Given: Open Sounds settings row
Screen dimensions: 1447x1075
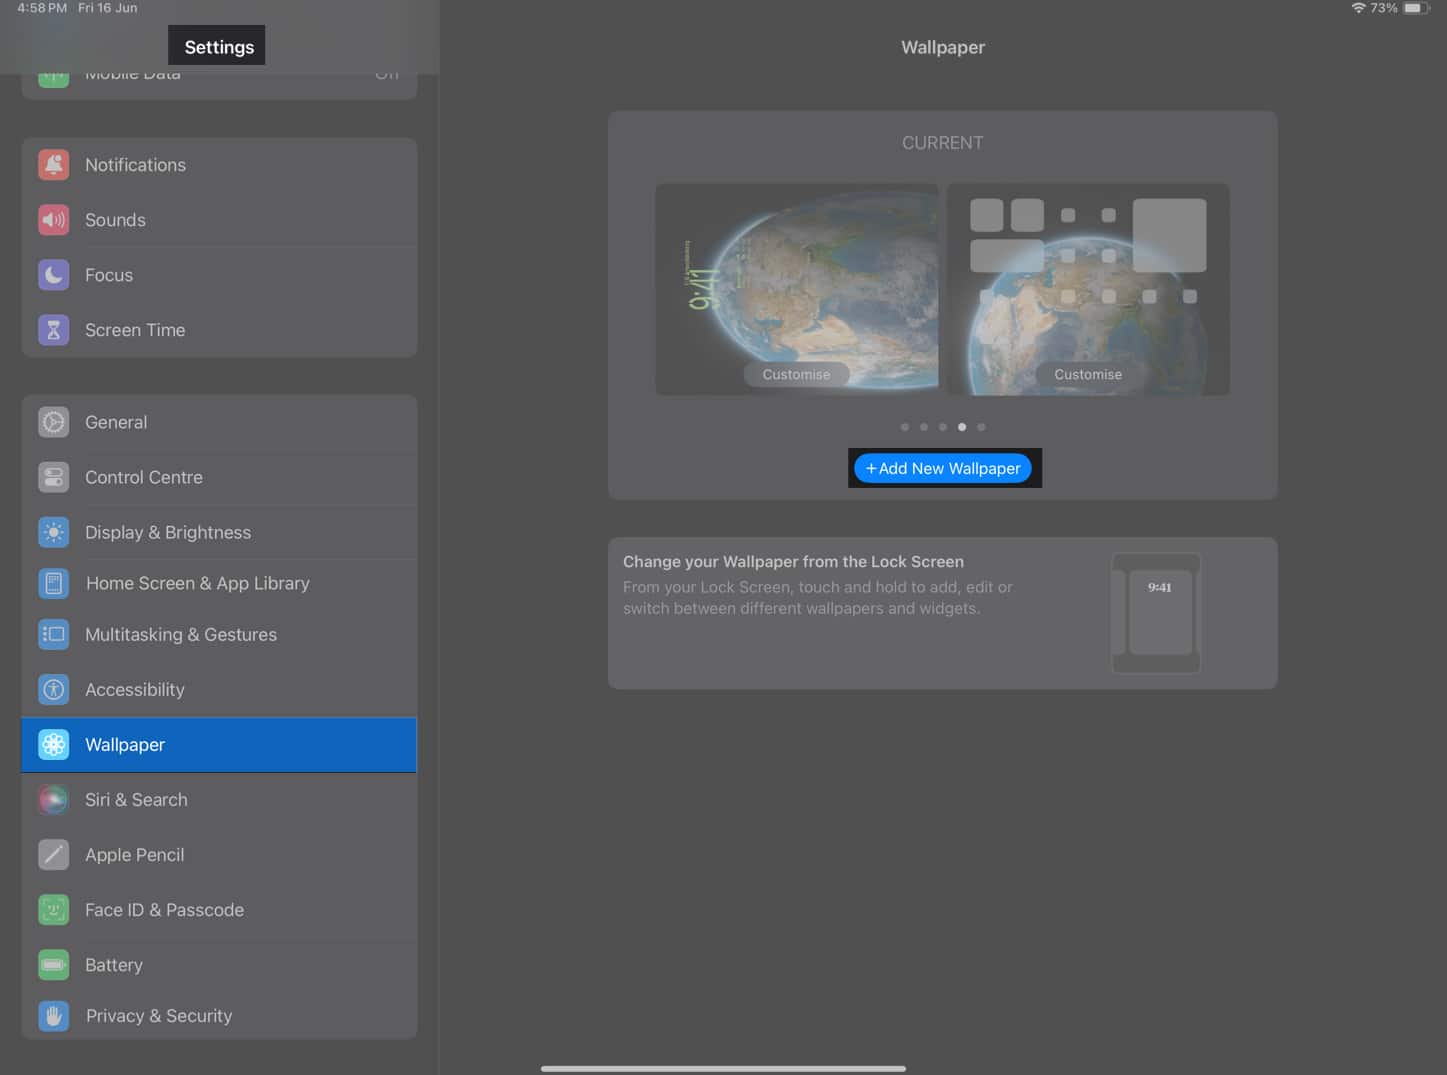Looking at the screenshot, I should 219,220.
